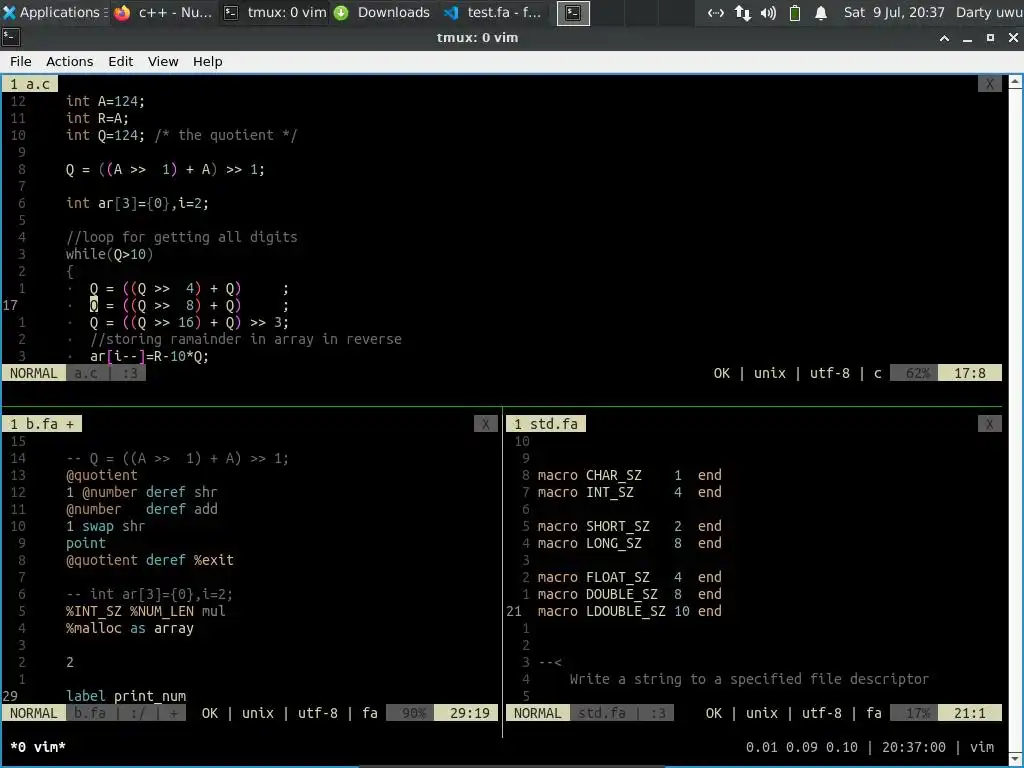This screenshot has height=768, width=1024.
Task: Check the battery status tray icon
Action: click(x=795, y=12)
